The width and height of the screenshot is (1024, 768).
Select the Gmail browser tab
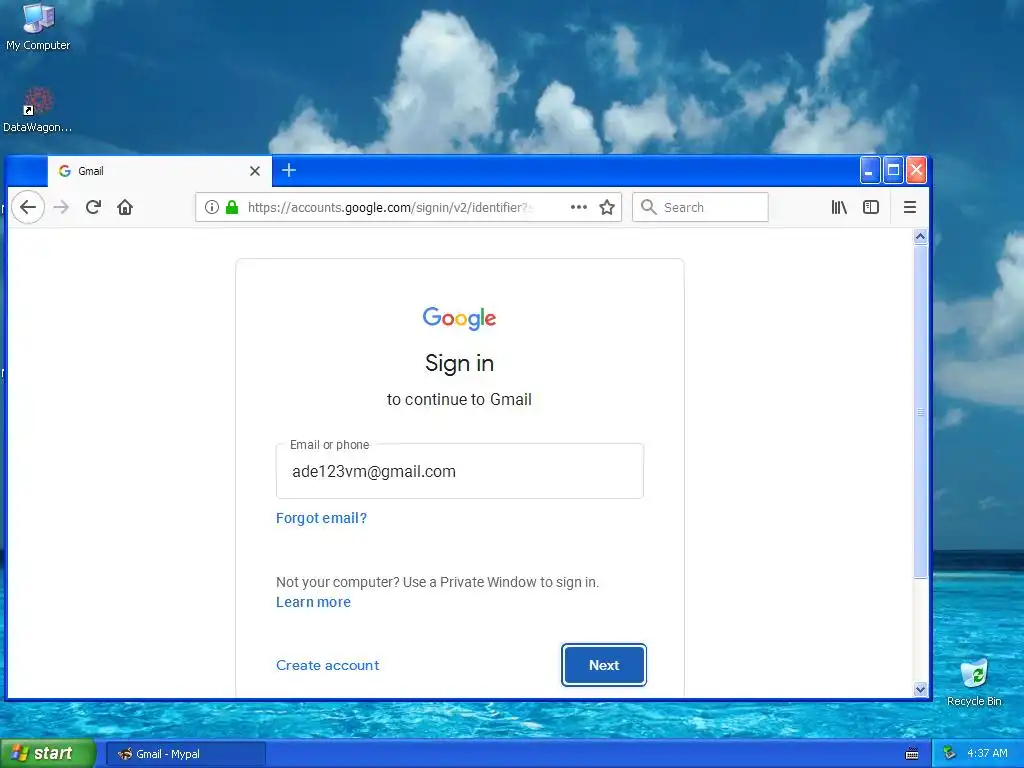(x=159, y=171)
